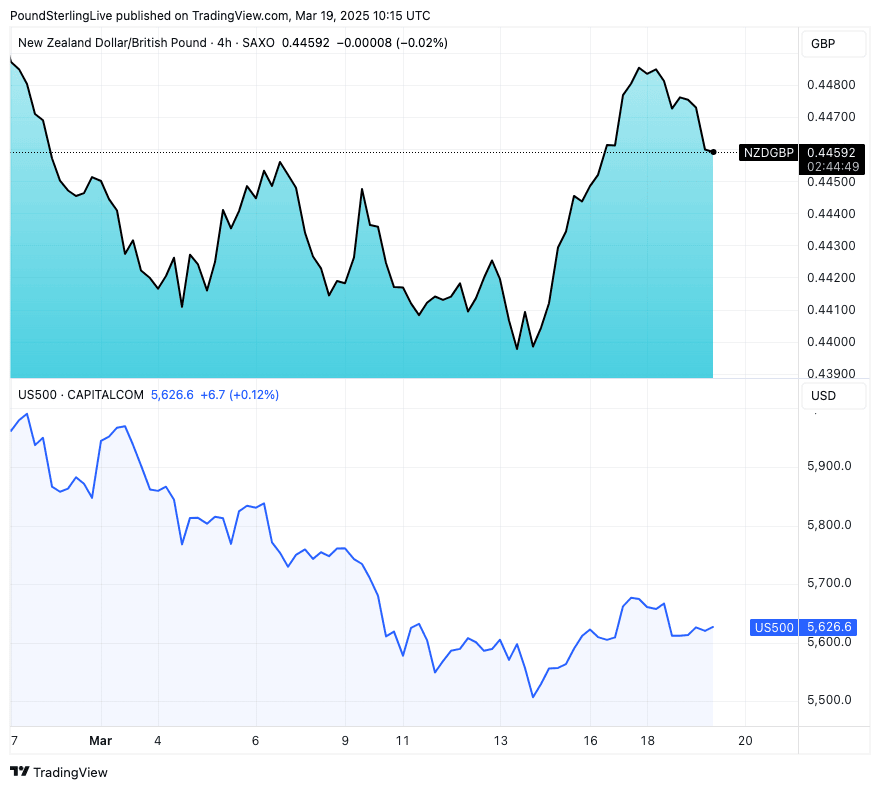Click the 9 date tick on the time axis
Viewport: 880px width, 789px height.
point(345,740)
